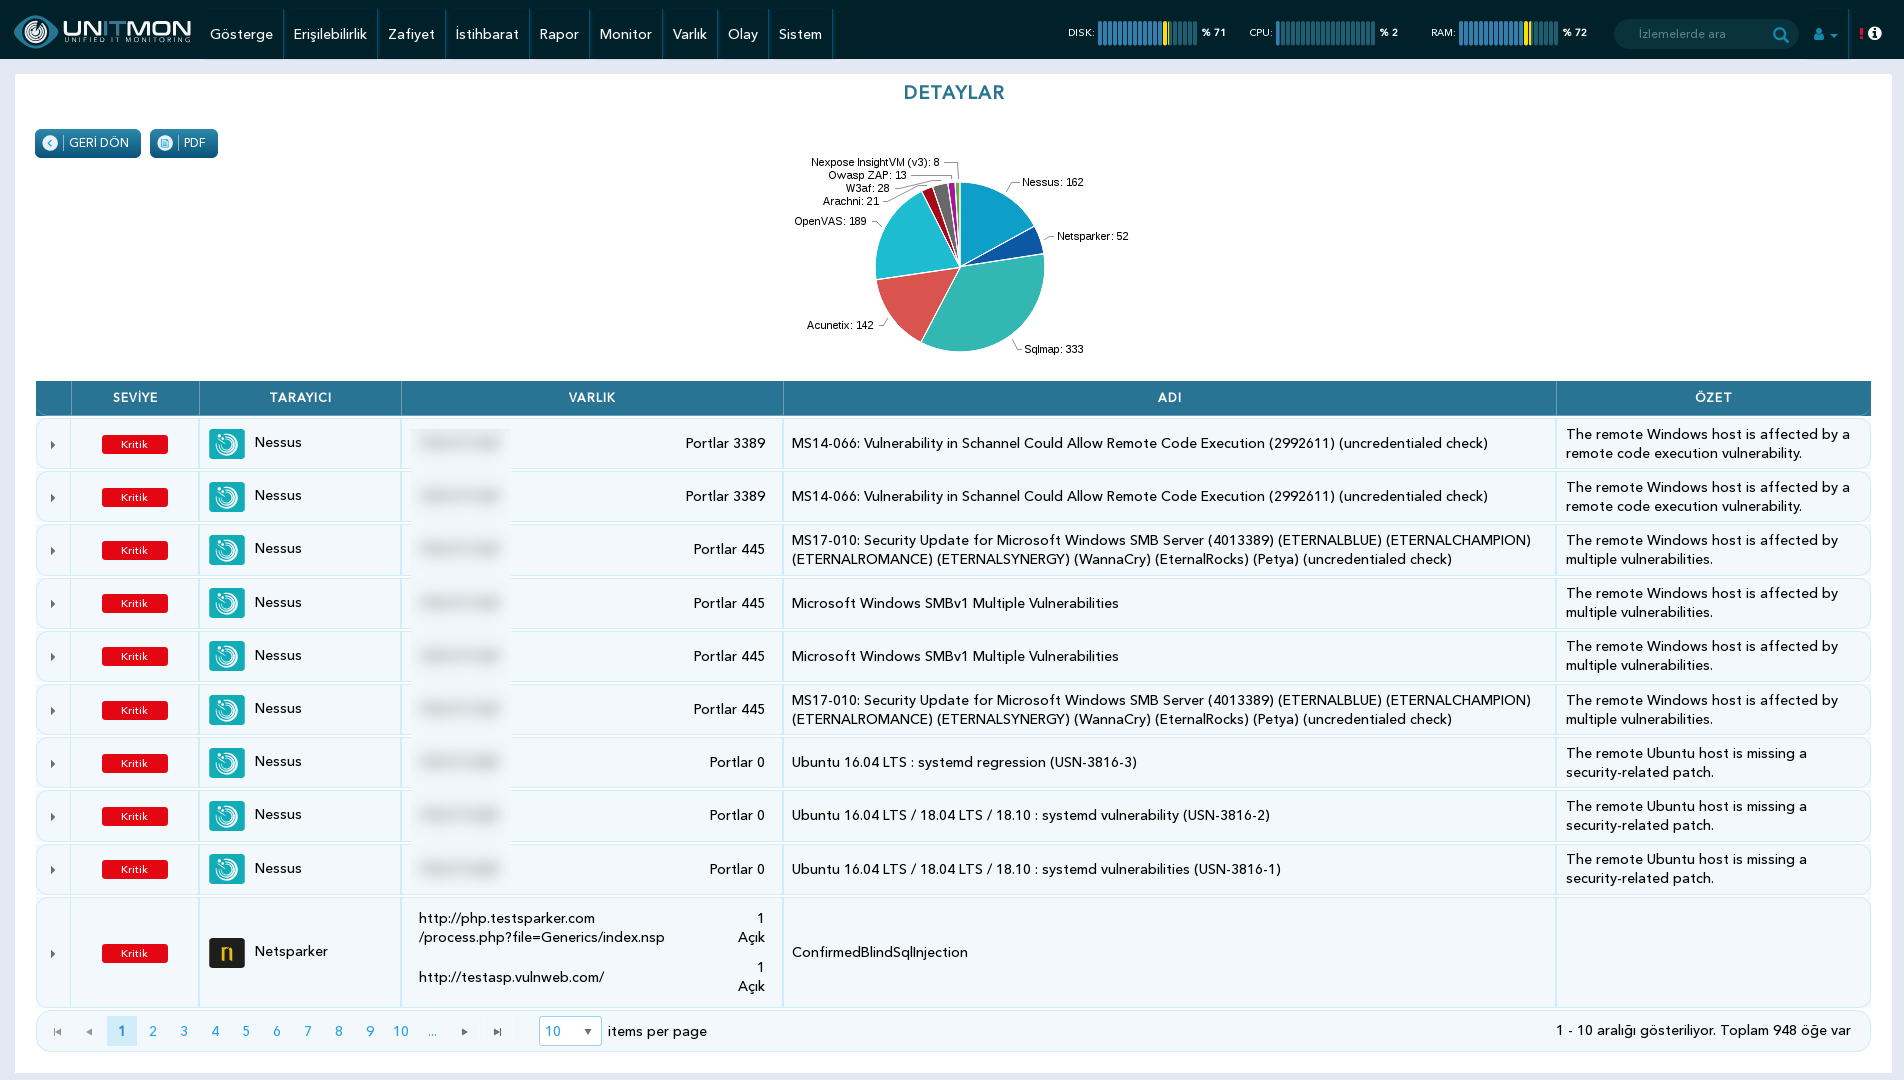Click the DISK usage bar
The height and width of the screenshot is (1080, 1904).
1147,33
